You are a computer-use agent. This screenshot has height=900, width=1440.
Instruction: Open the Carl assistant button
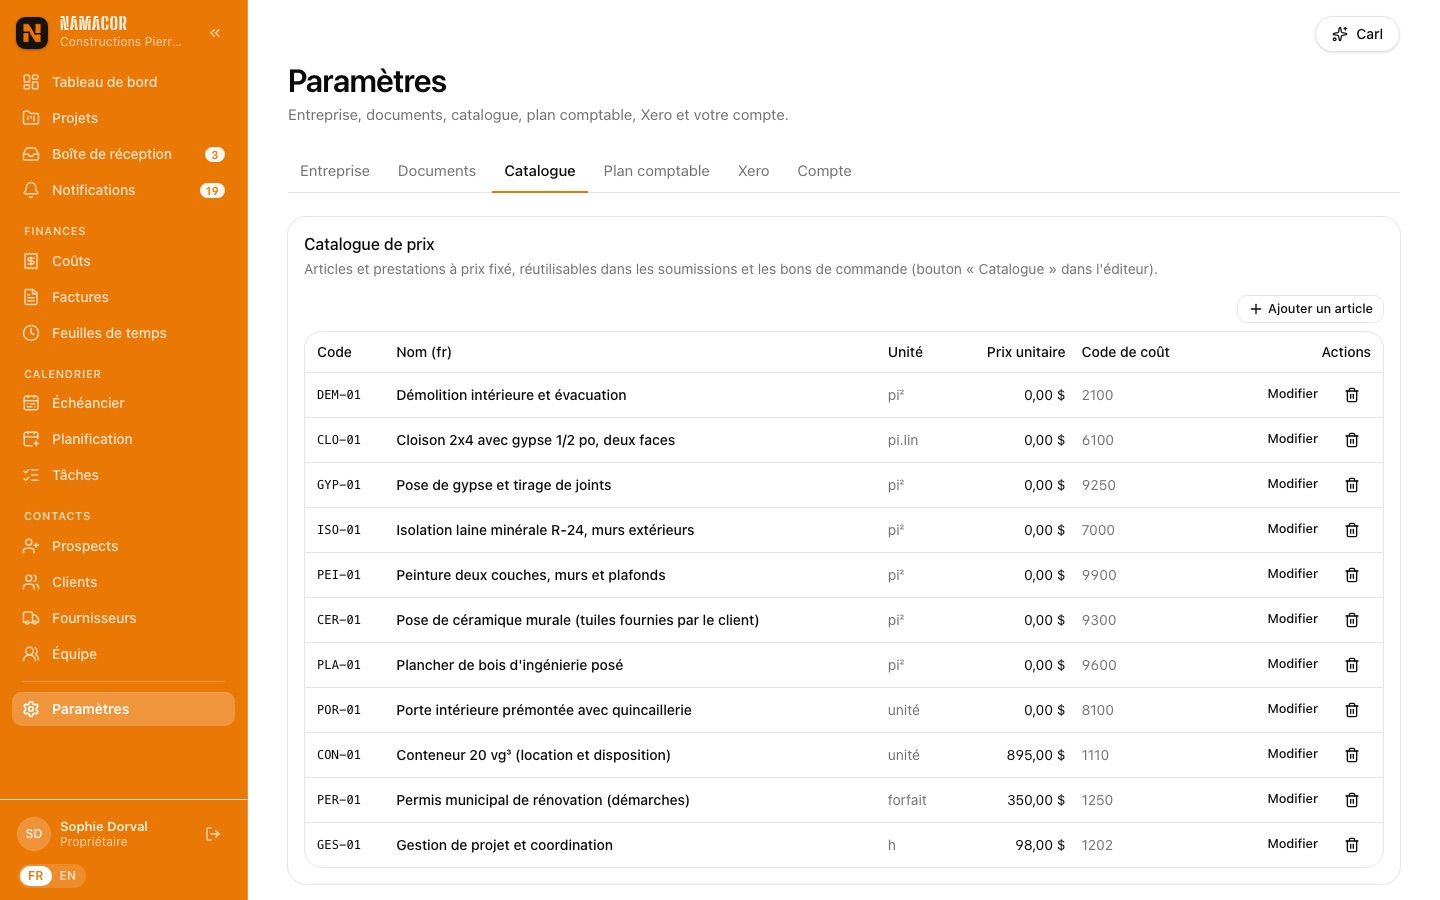[1357, 34]
